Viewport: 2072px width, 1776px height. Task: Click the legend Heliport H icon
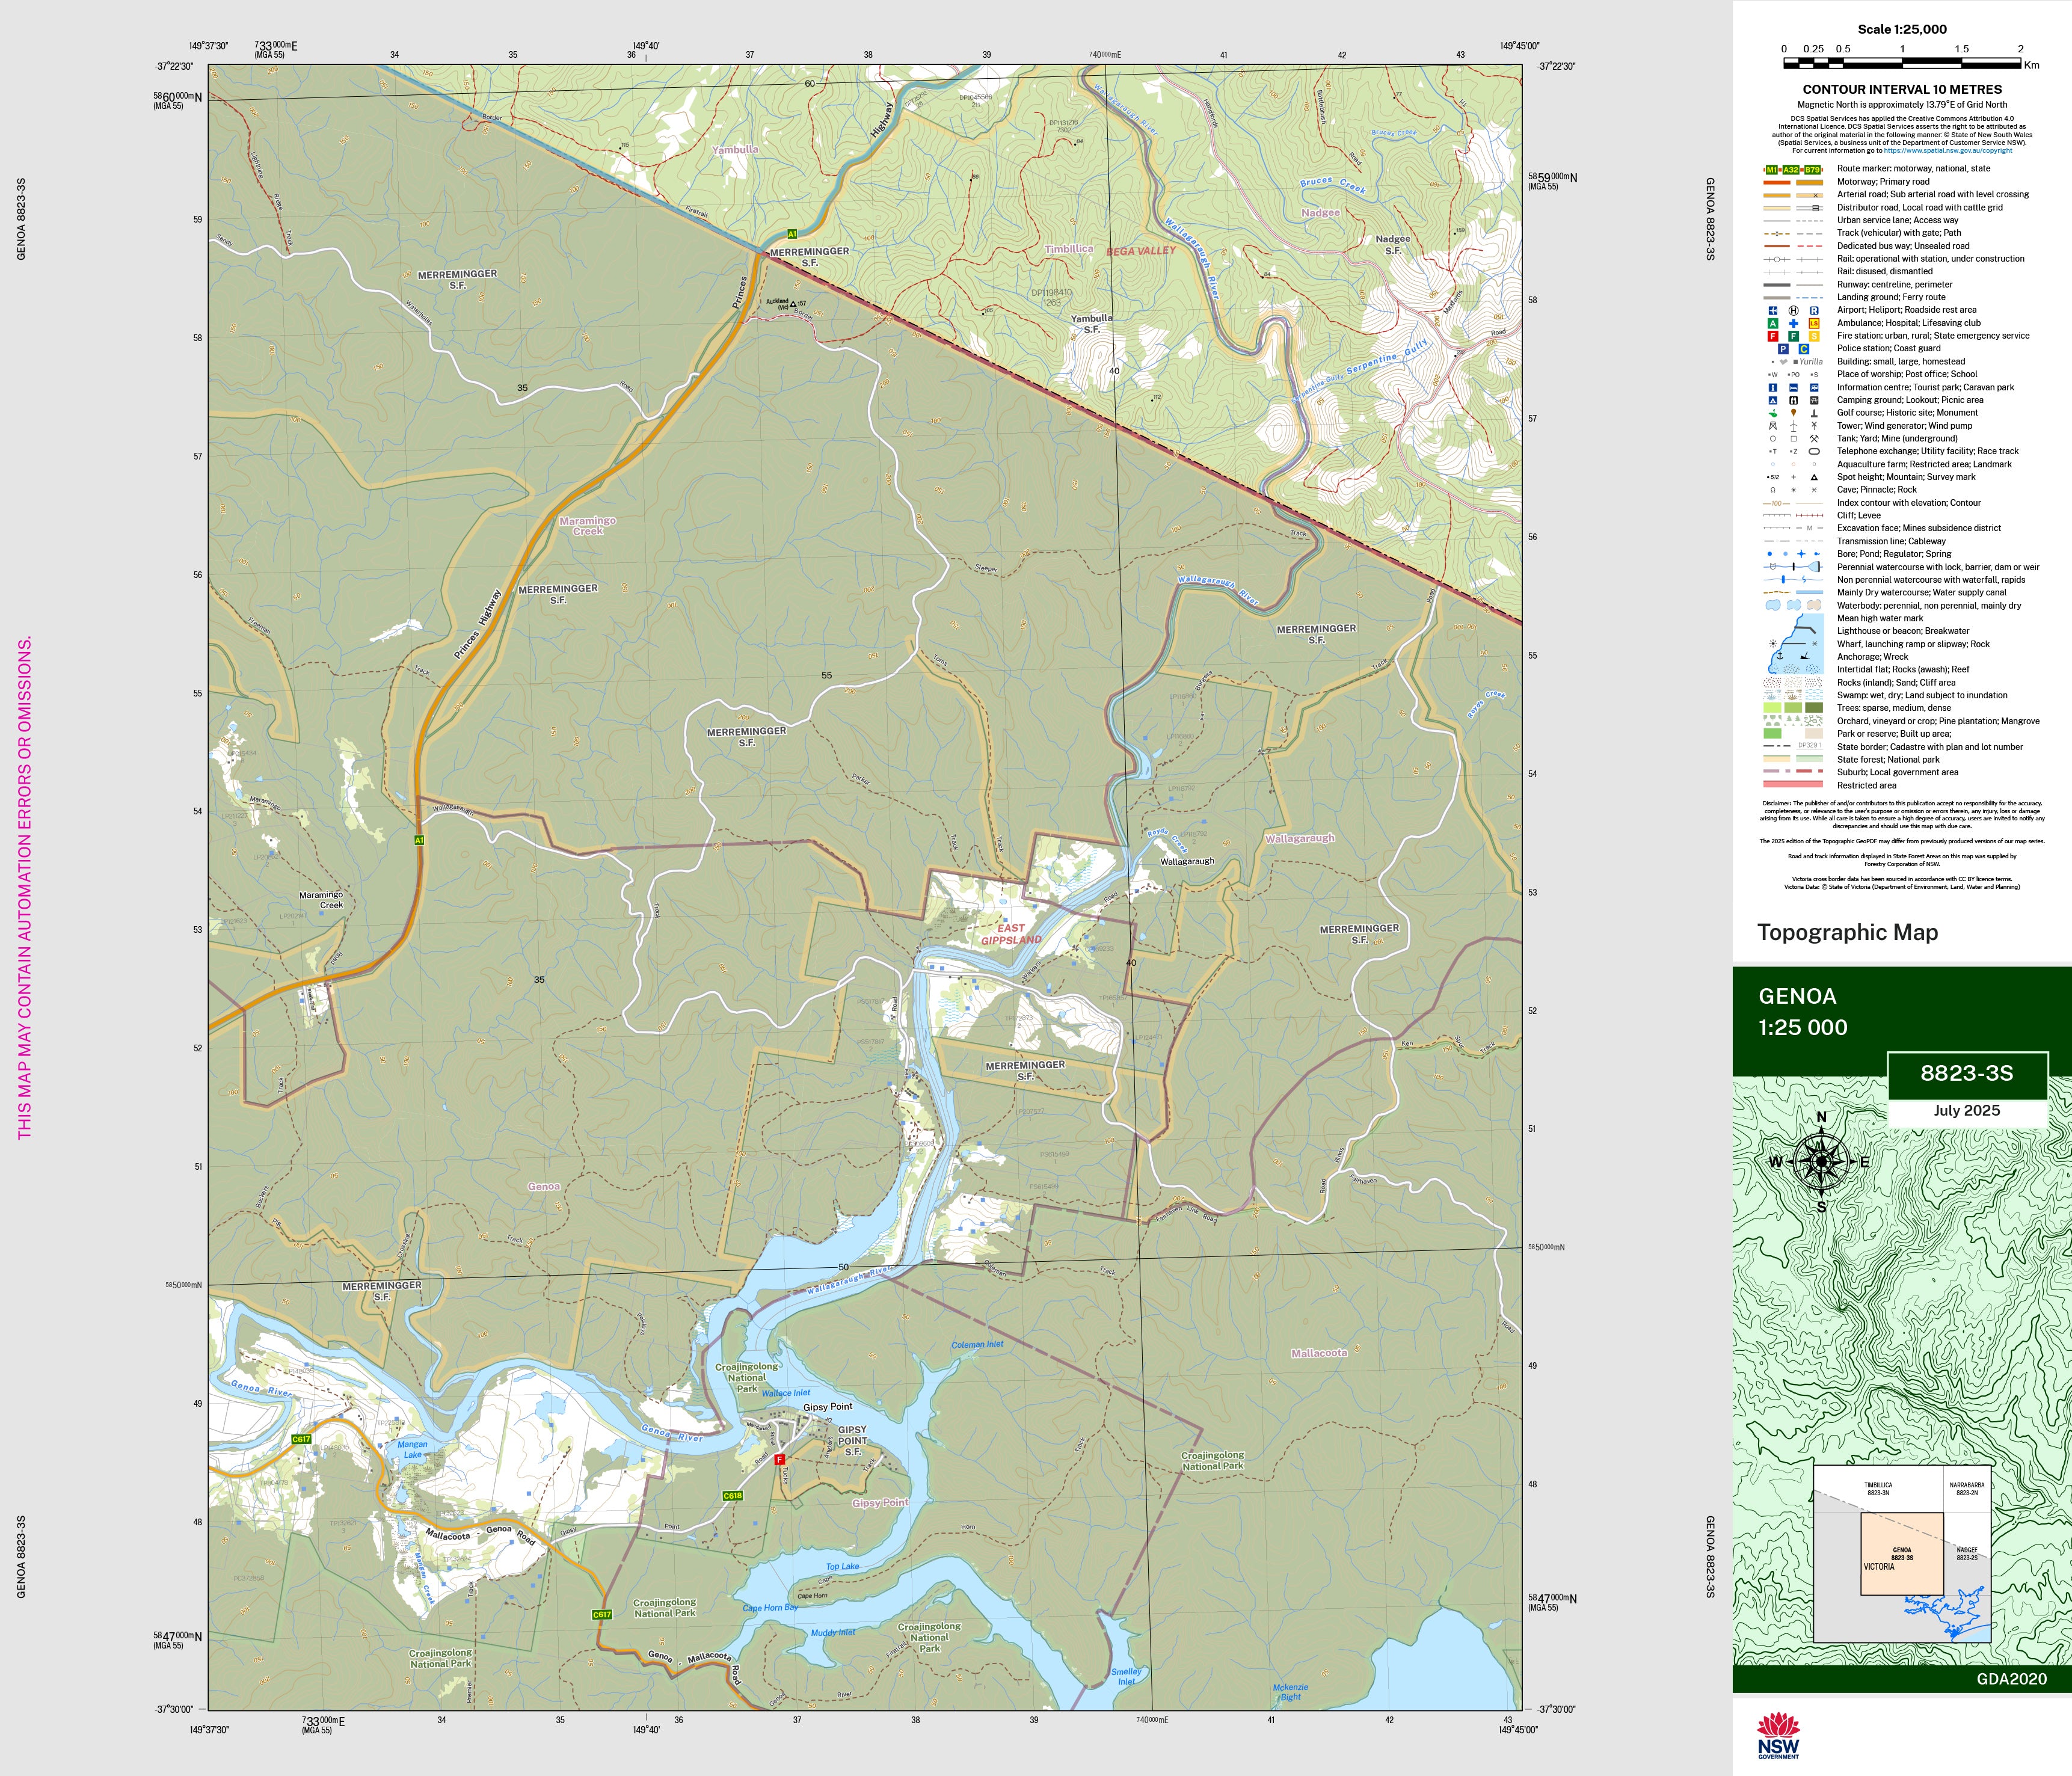click(1793, 311)
